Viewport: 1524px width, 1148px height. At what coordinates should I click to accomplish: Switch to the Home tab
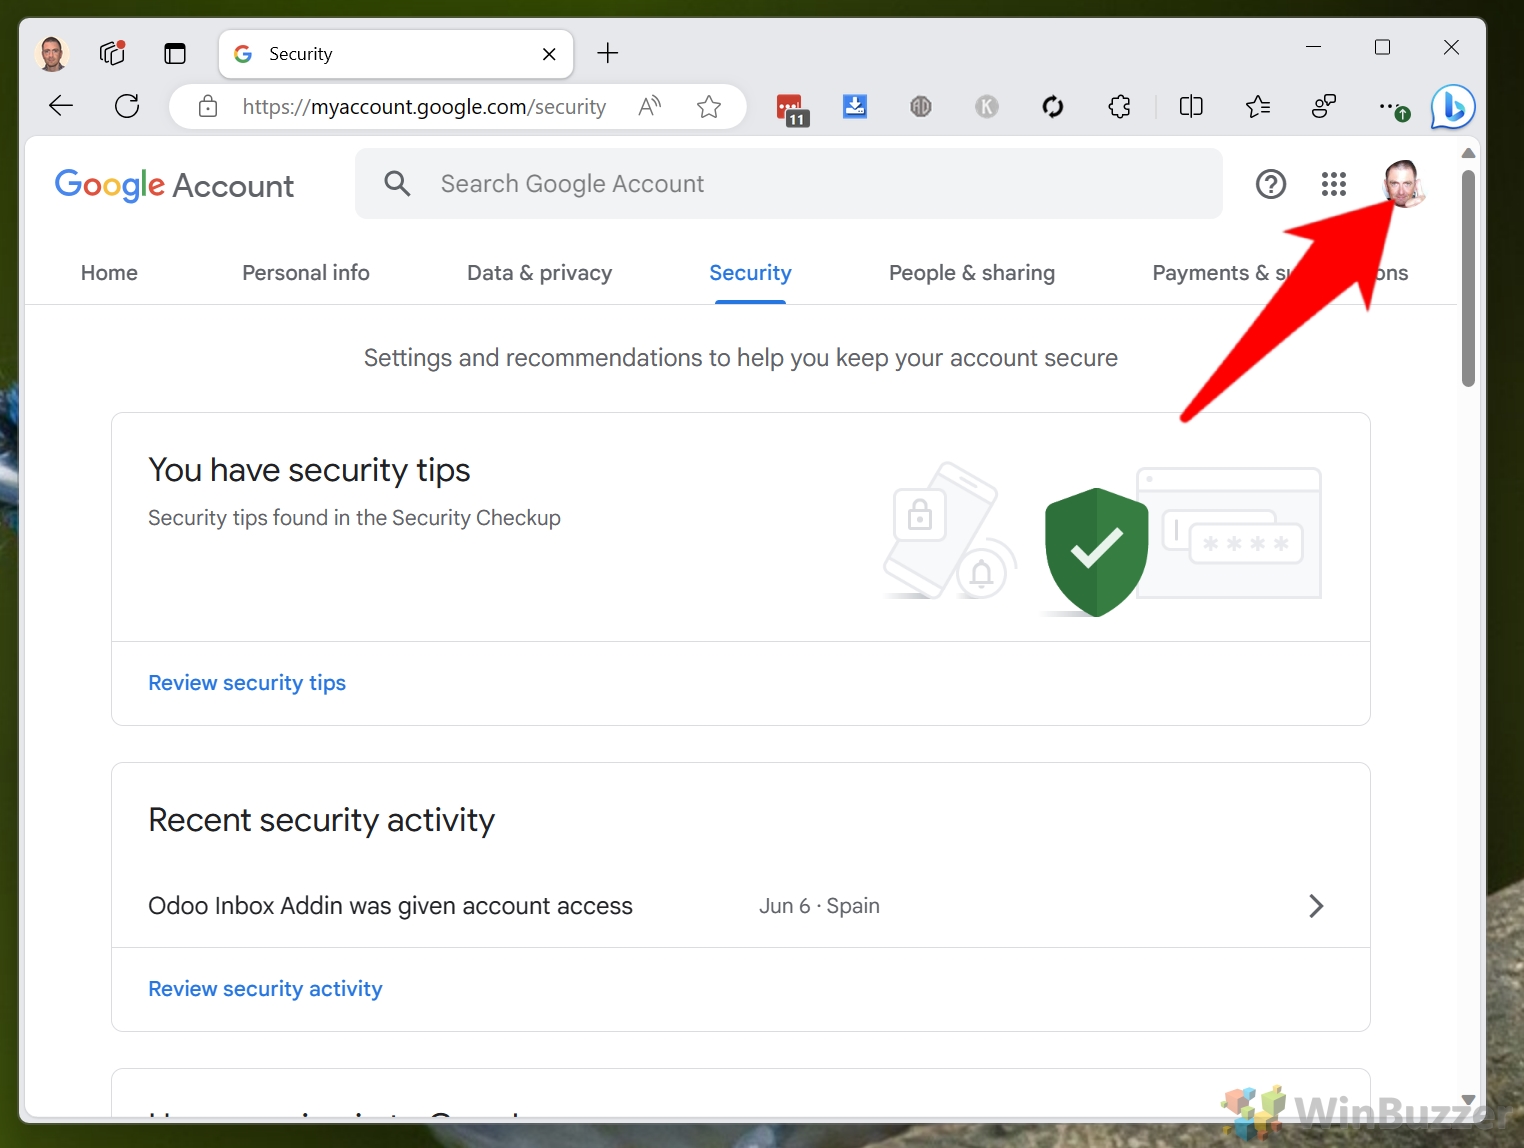(109, 273)
